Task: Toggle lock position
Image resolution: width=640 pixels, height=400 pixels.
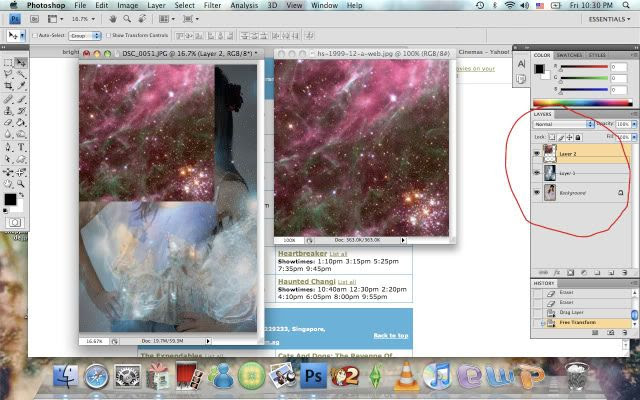Action: 570,137
